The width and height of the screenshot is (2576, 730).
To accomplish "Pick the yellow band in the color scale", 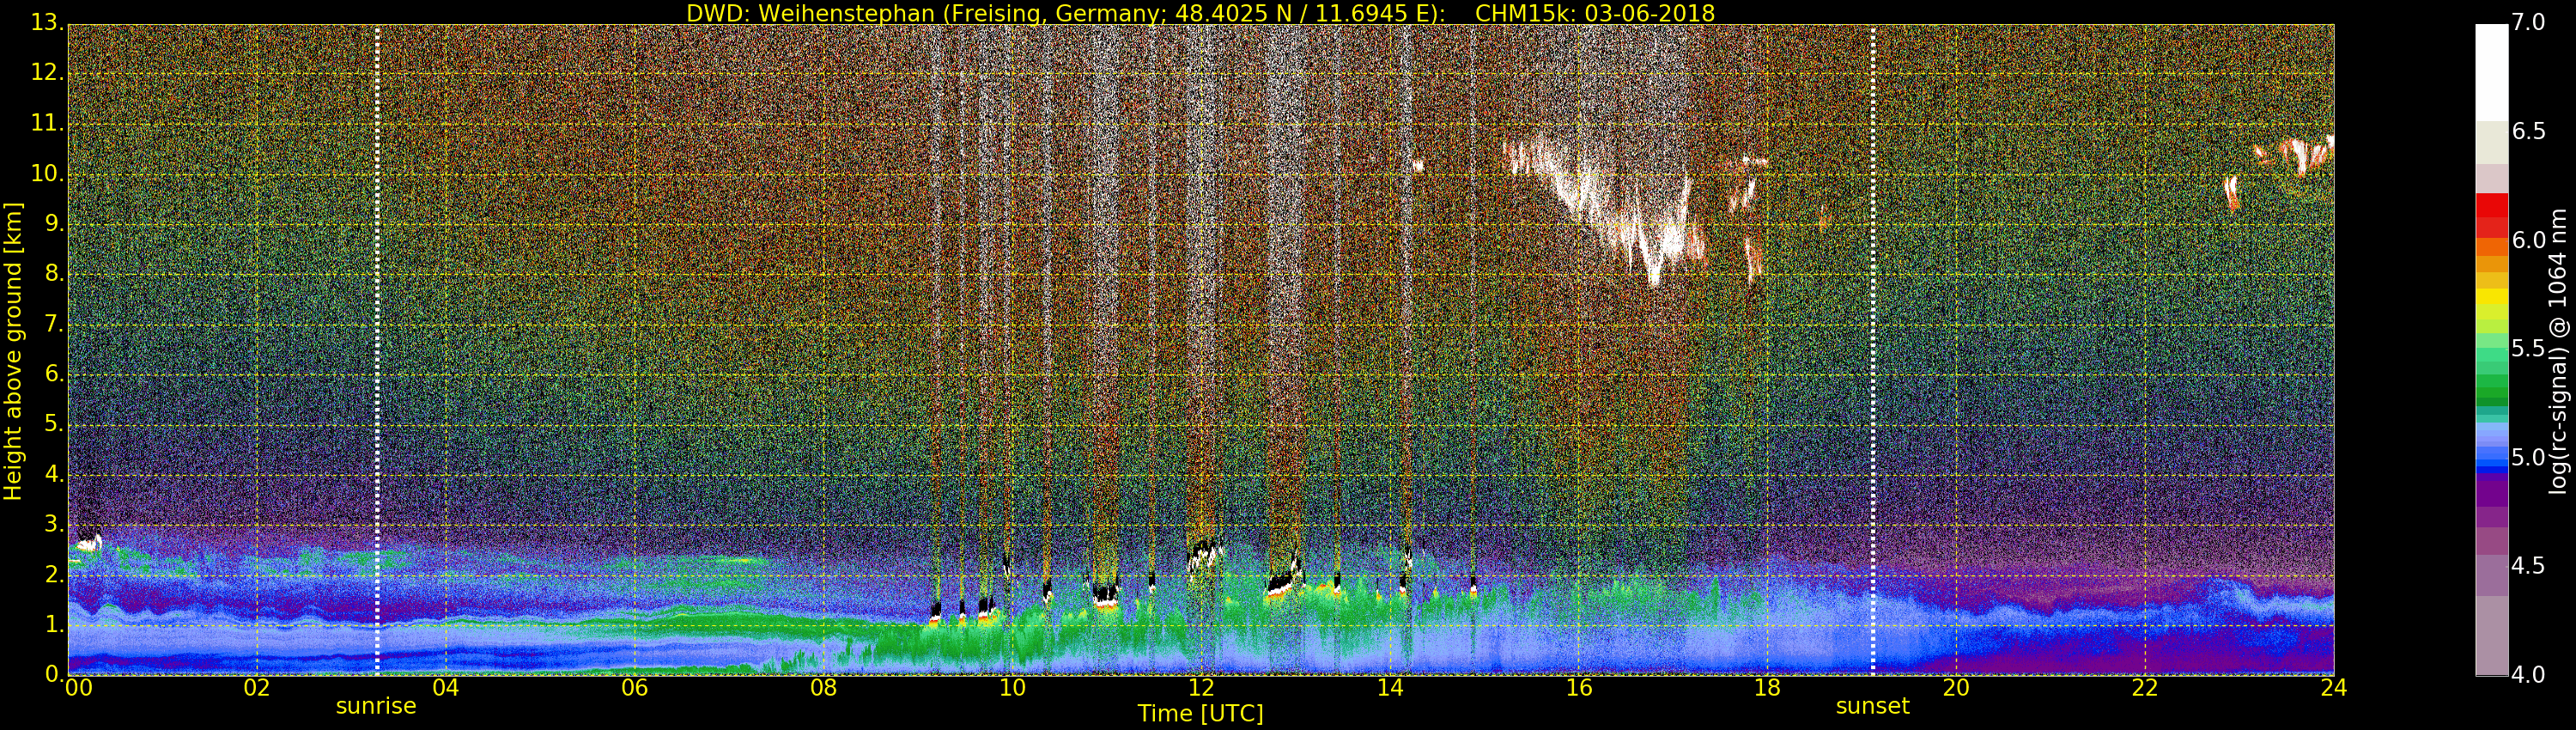I will pos(2491,297).
